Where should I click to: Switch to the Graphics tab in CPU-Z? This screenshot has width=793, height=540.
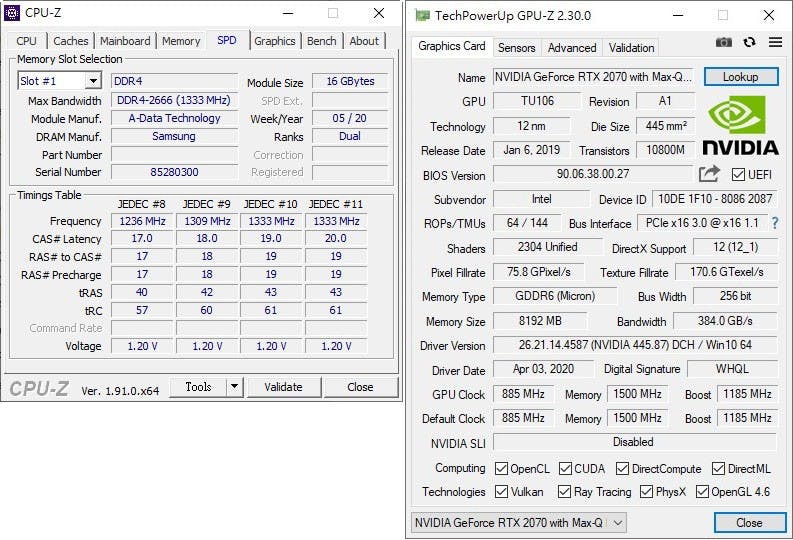coord(275,41)
